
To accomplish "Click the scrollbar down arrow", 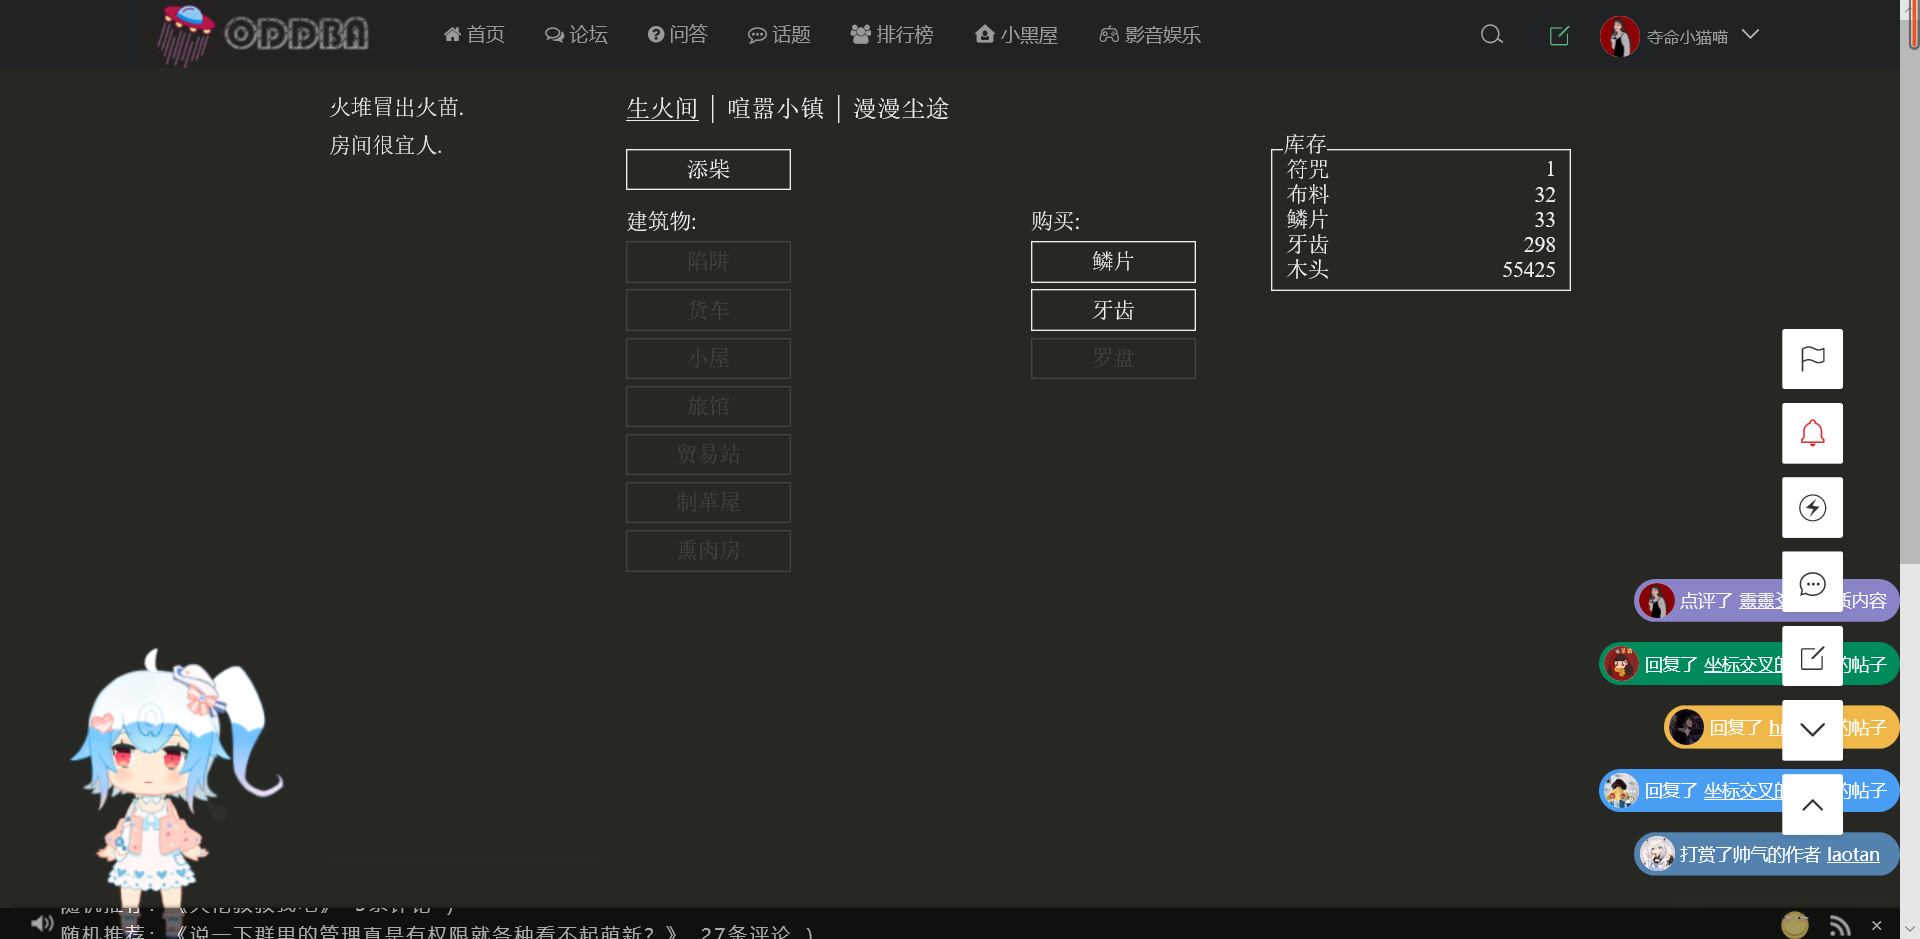I will click(x=1910, y=929).
